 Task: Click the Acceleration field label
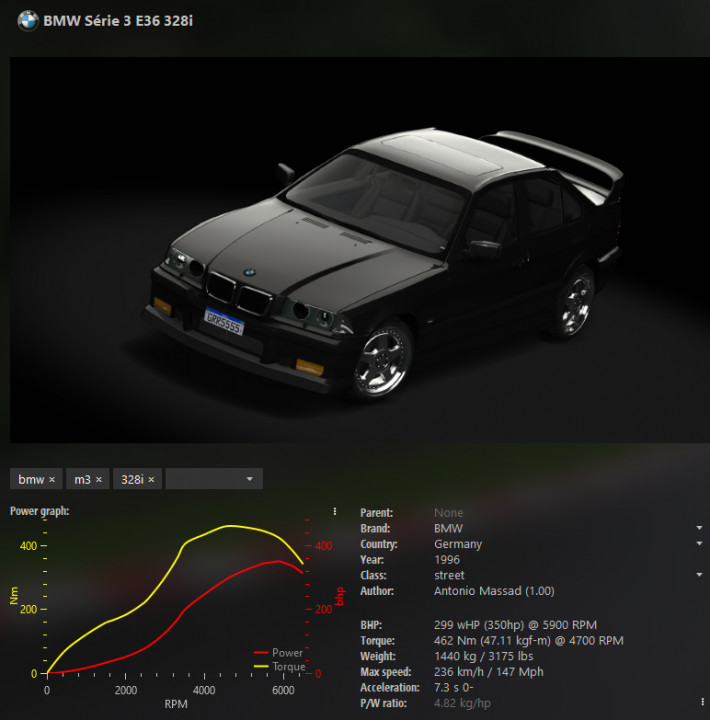pyautogui.click(x=390, y=687)
